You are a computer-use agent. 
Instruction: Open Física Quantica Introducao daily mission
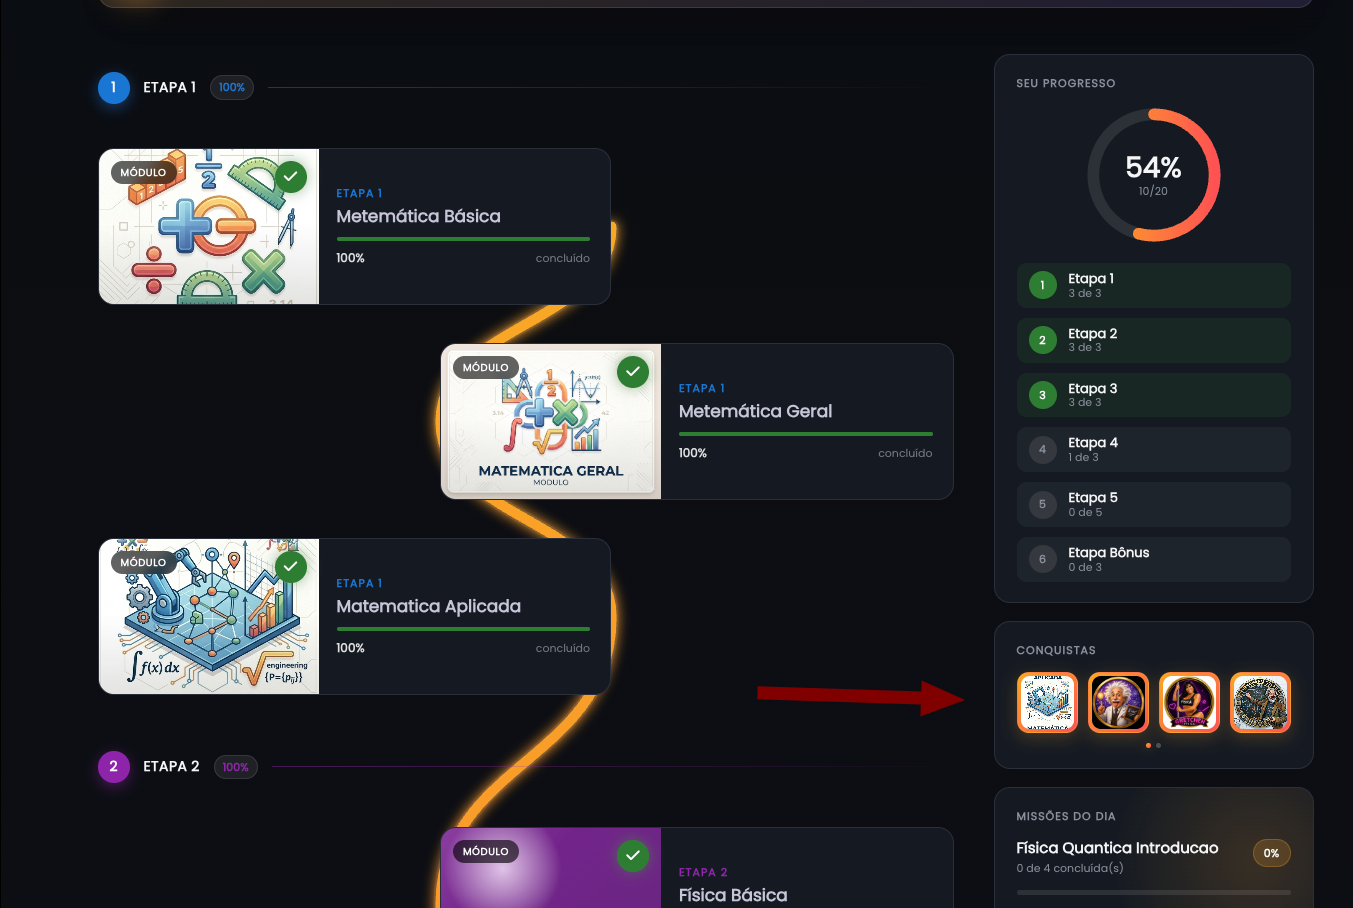(1154, 857)
